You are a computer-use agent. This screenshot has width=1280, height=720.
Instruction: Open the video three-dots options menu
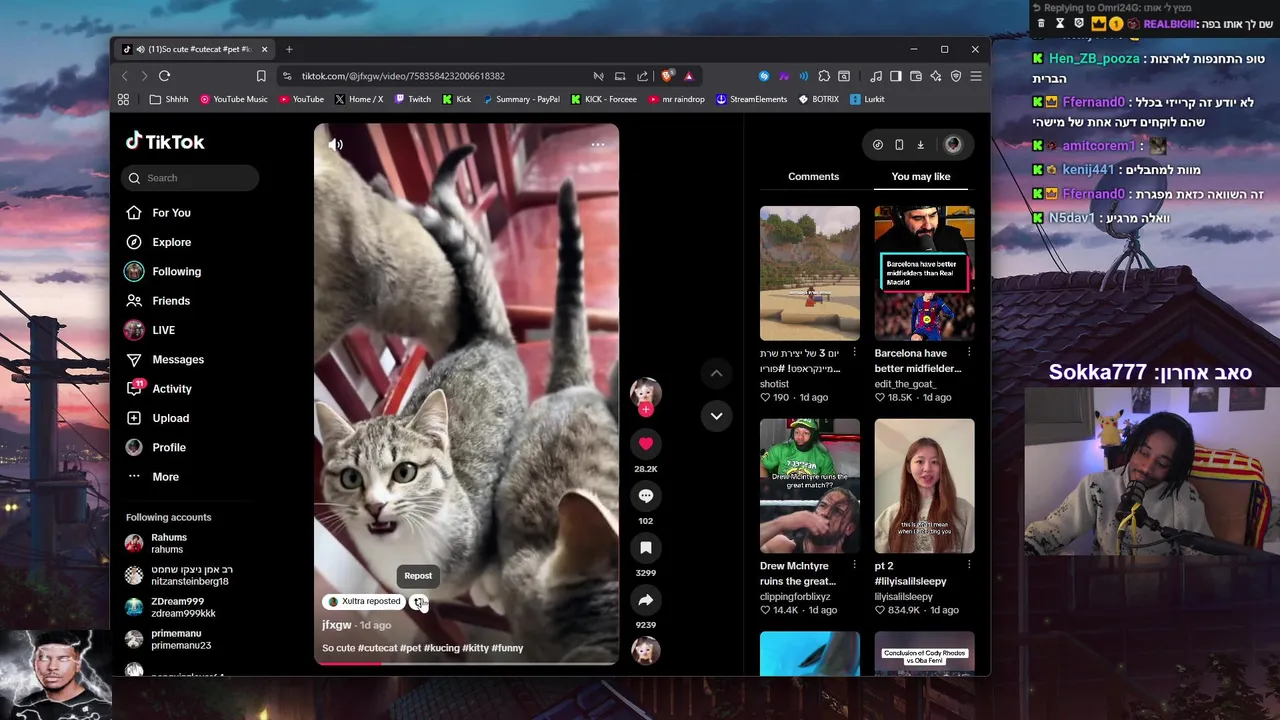tap(598, 145)
